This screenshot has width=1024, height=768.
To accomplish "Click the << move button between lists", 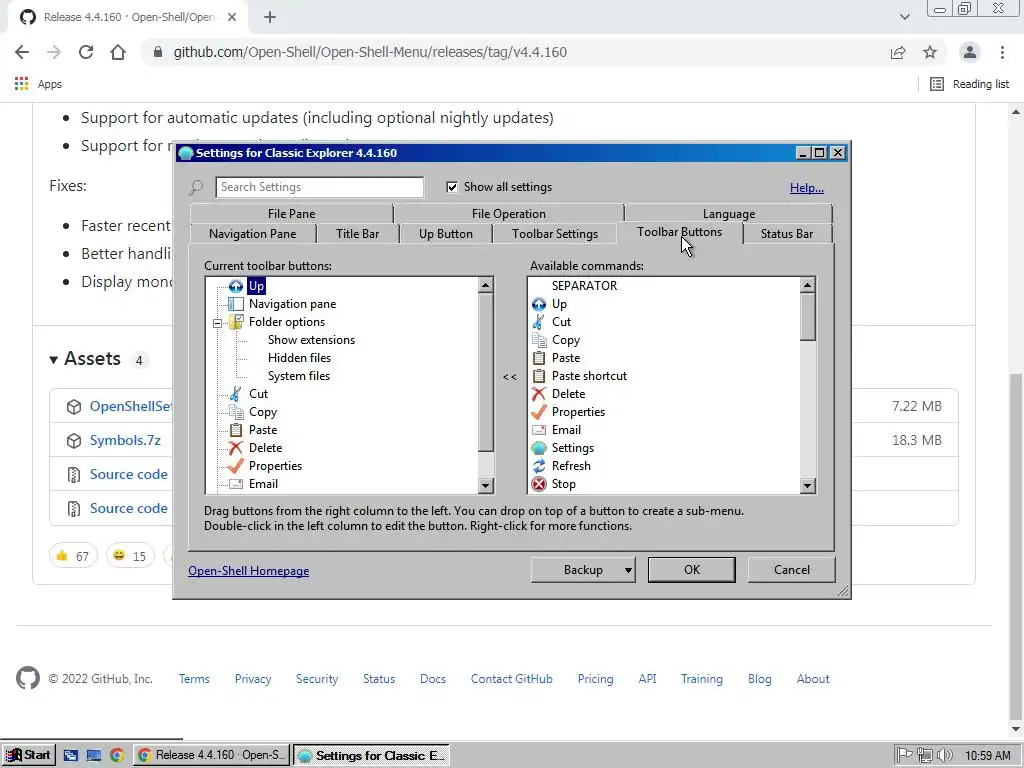I will point(510,377).
